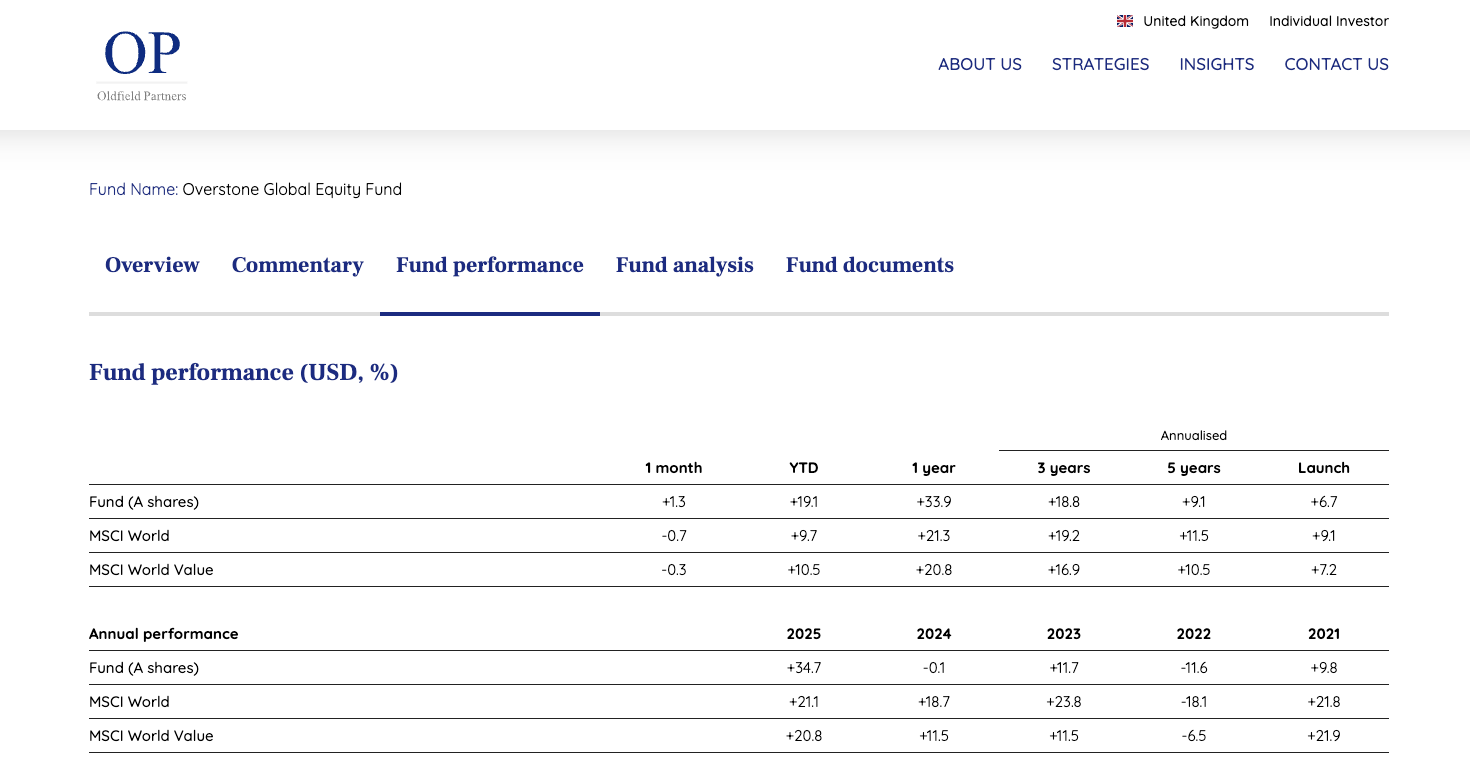
Task: Click the MSCI World 2022 value -18.1
Action: [1194, 702]
